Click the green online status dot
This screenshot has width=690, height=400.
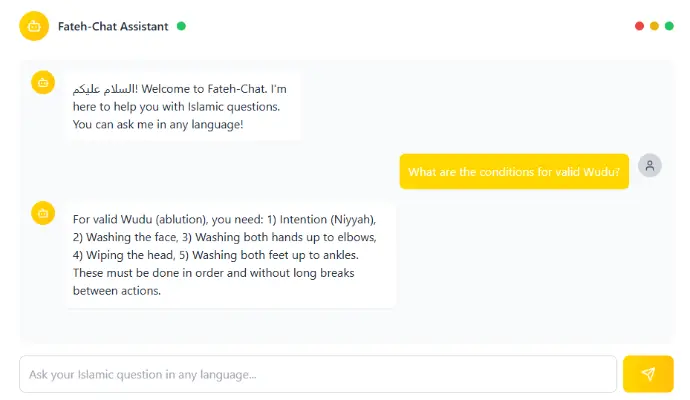(181, 26)
